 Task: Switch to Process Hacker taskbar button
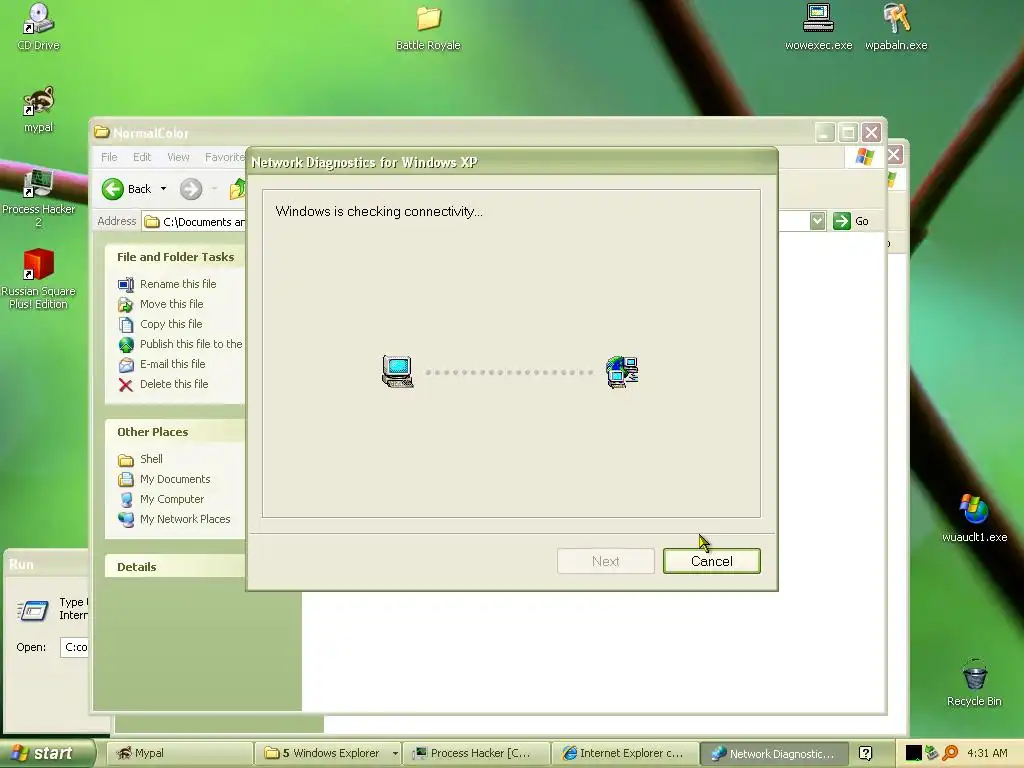tap(476, 753)
